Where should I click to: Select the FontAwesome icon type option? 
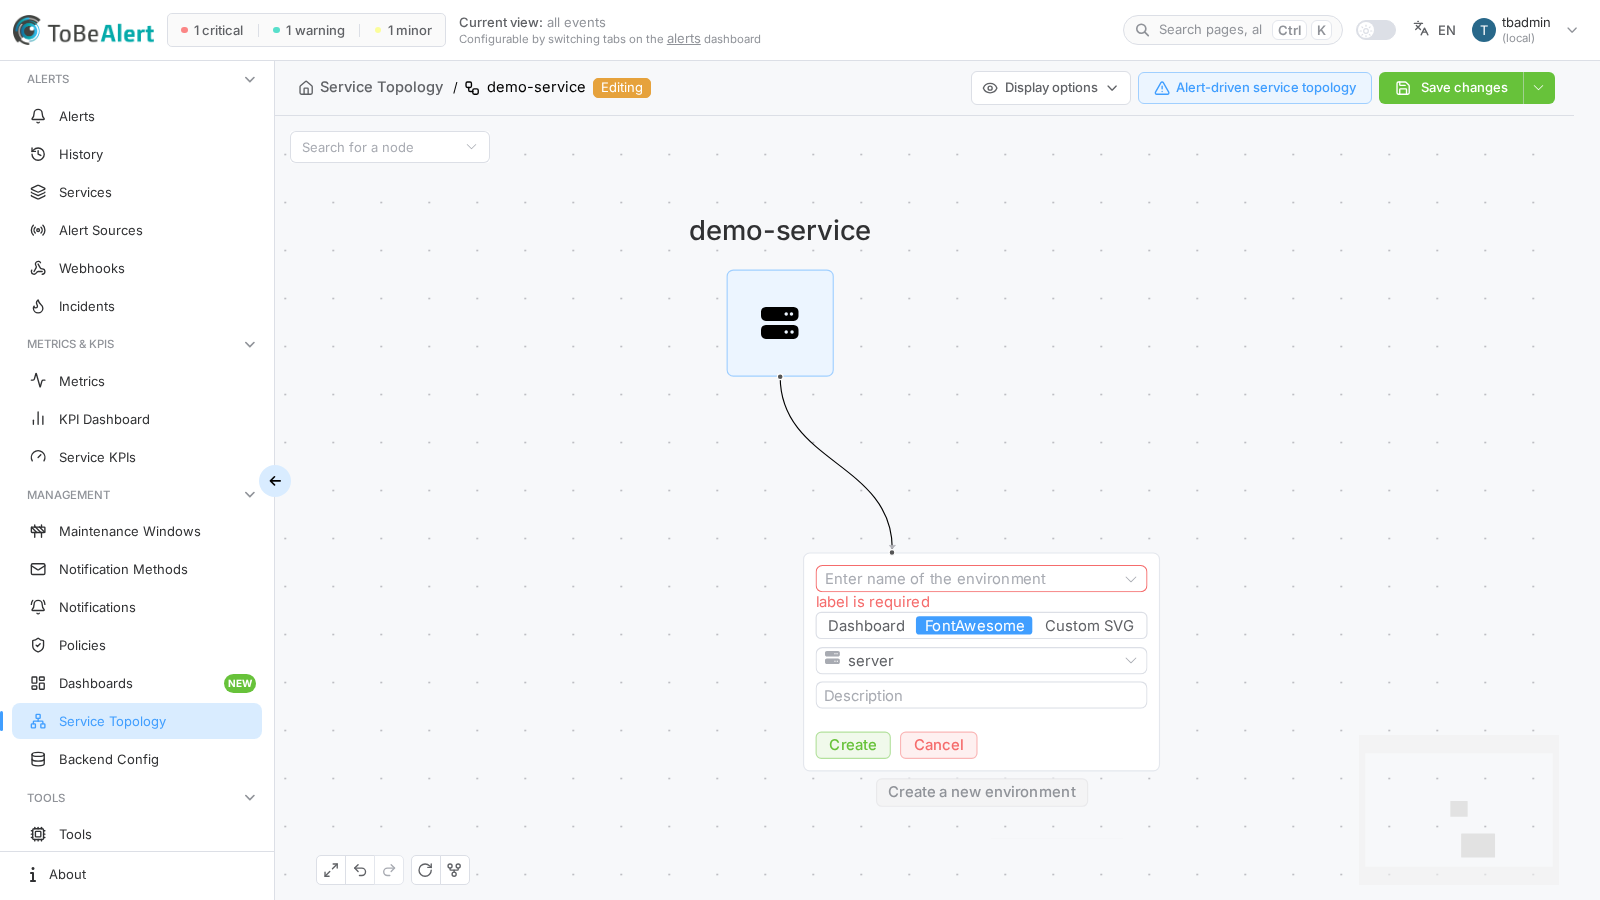click(x=974, y=626)
